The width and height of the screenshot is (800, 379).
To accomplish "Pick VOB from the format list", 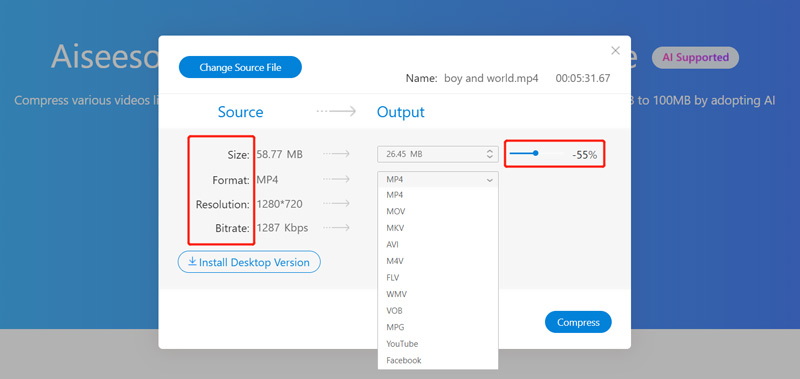I will [438, 311].
